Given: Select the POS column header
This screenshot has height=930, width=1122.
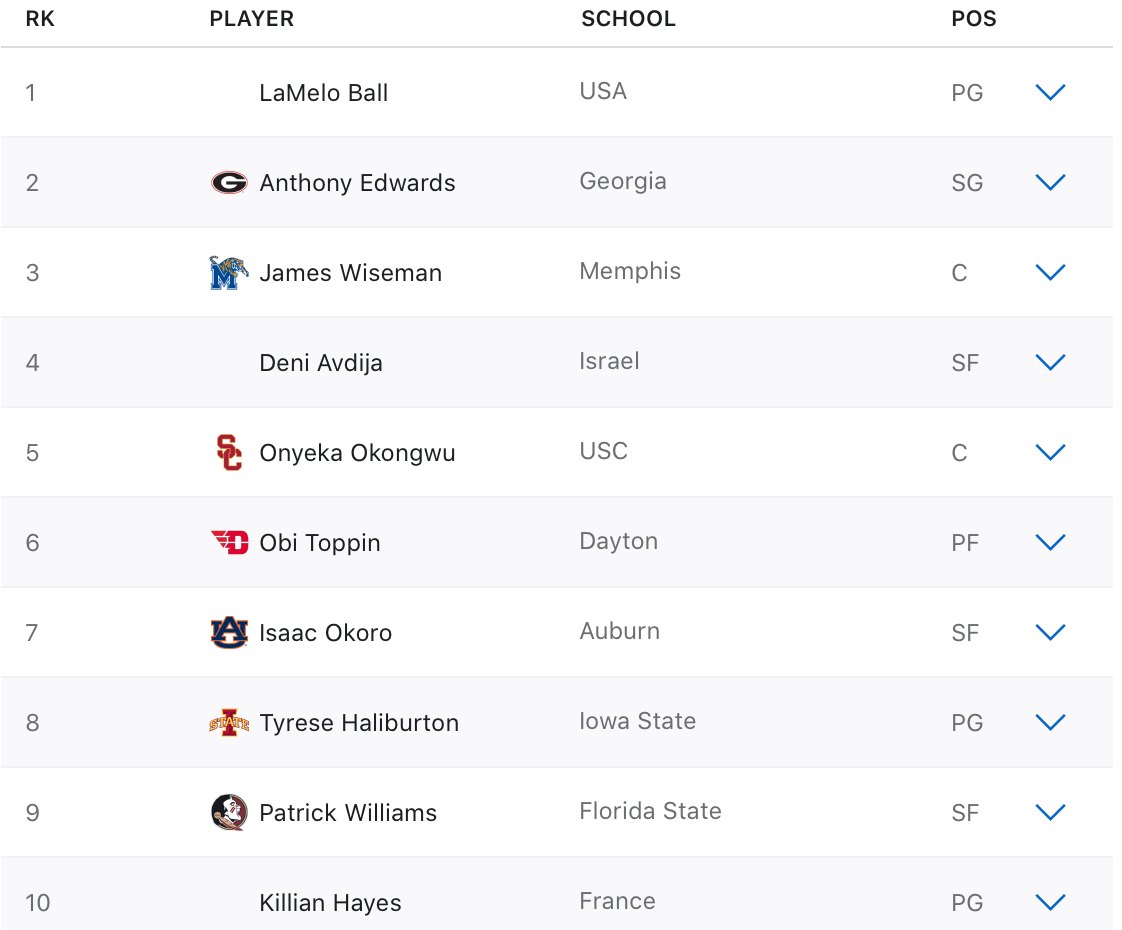Looking at the screenshot, I should [x=974, y=19].
